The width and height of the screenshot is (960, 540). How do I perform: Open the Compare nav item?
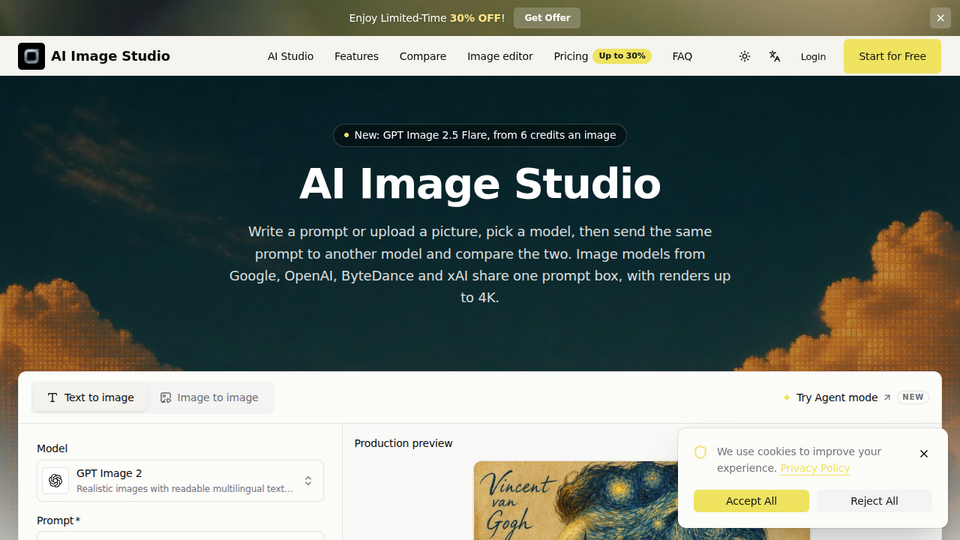pyautogui.click(x=422, y=56)
